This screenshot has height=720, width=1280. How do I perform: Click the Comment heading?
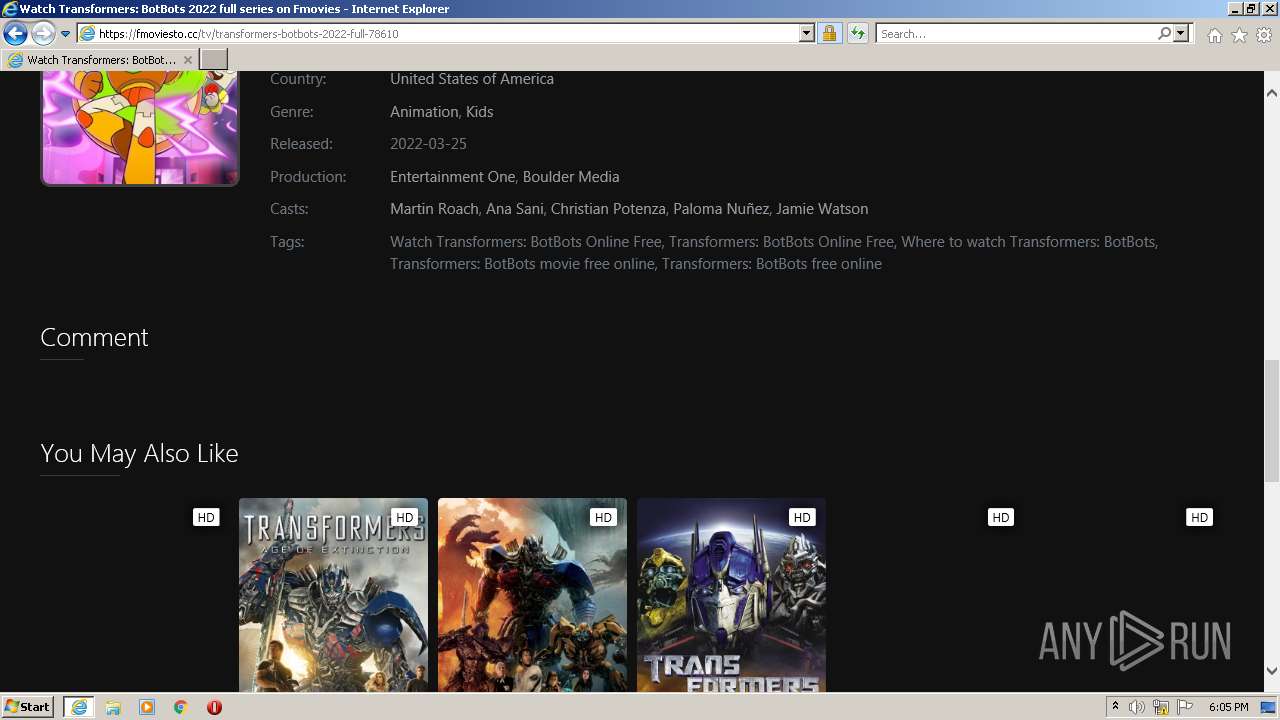94,338
